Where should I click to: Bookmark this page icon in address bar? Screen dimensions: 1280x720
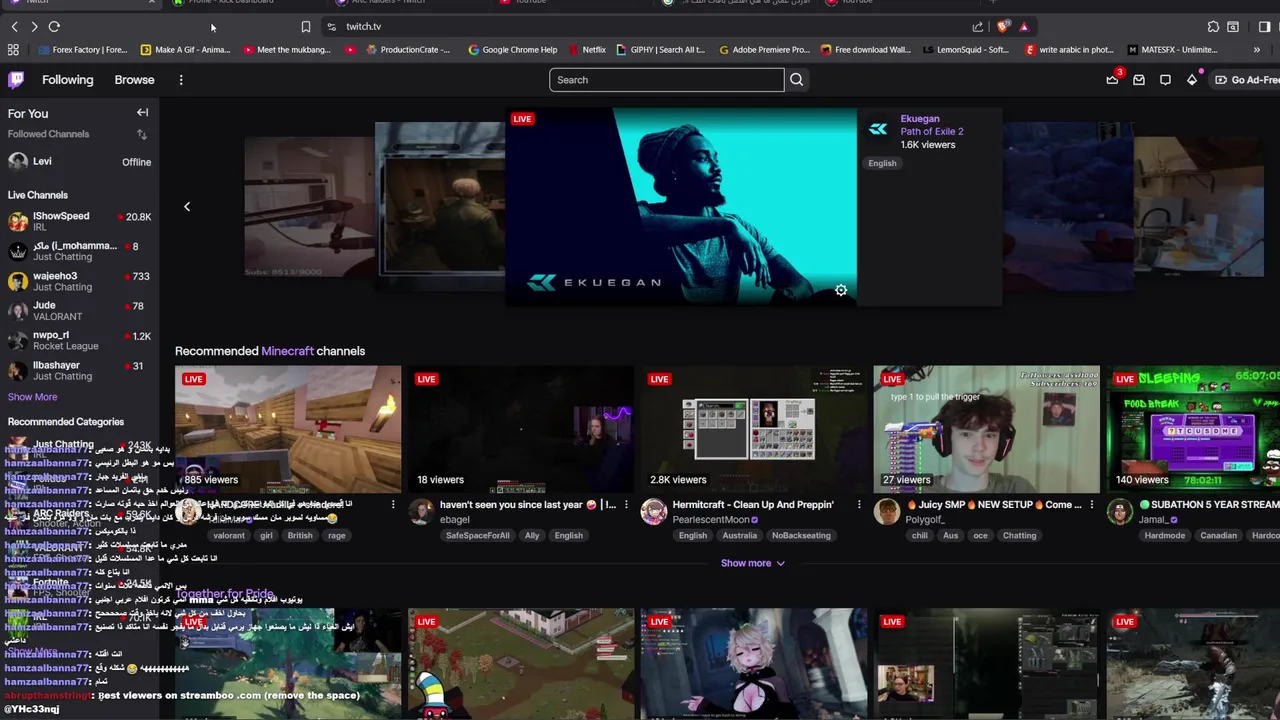(305, 27)
